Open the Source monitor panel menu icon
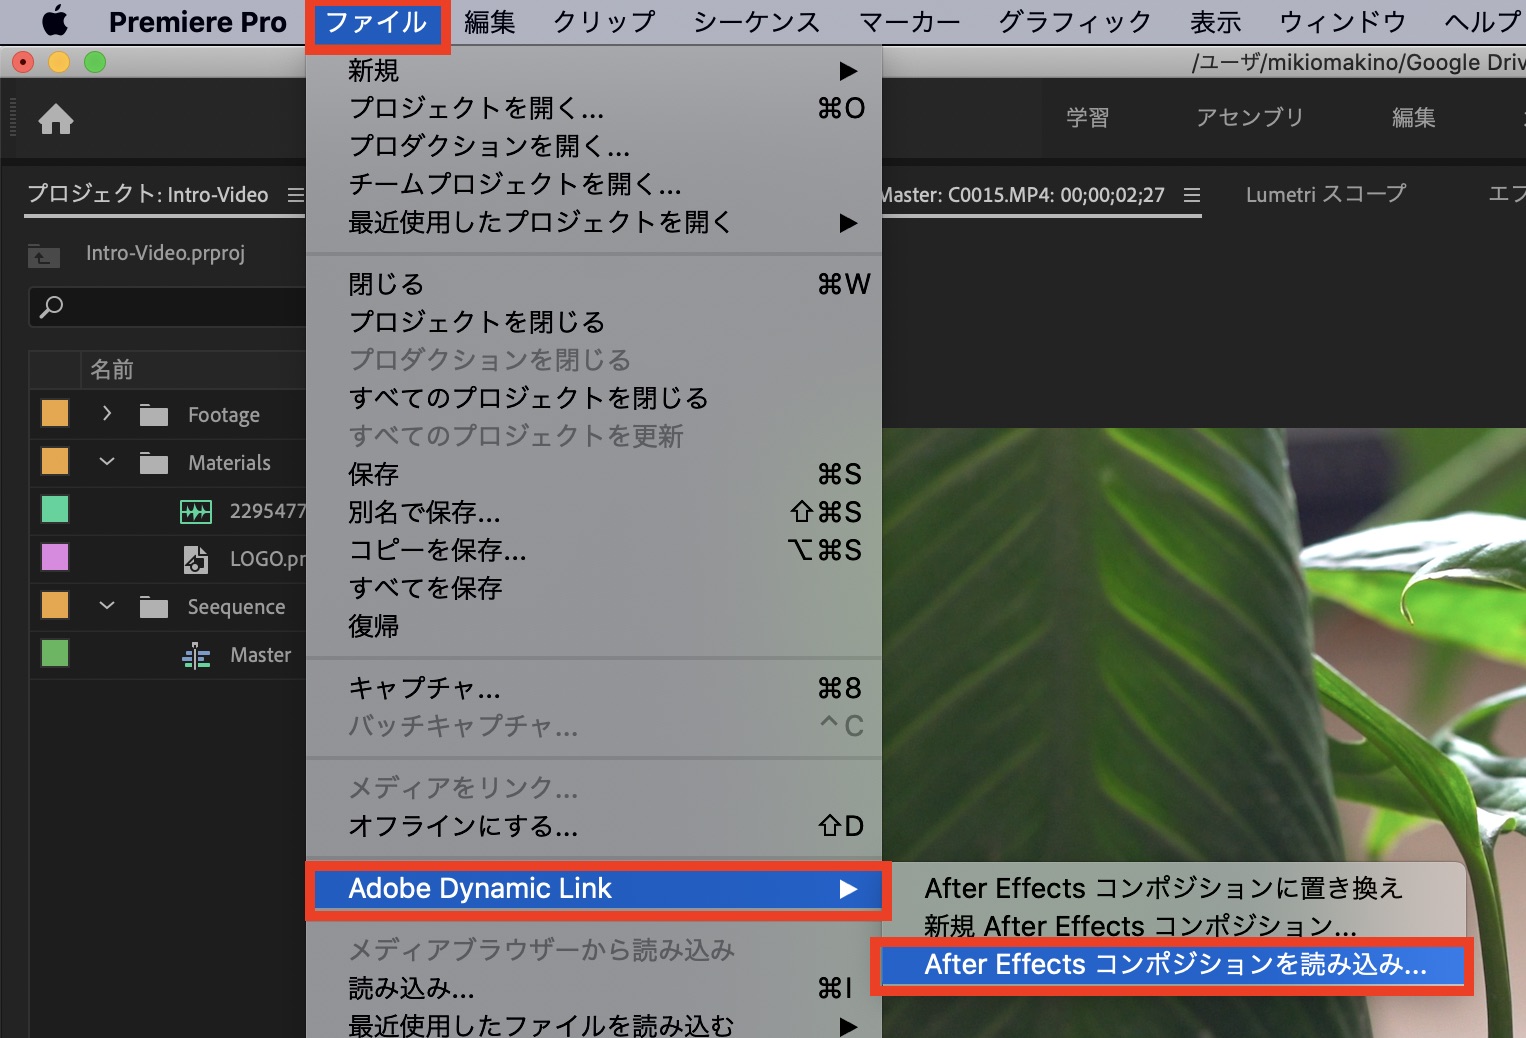 point(1191,195)
